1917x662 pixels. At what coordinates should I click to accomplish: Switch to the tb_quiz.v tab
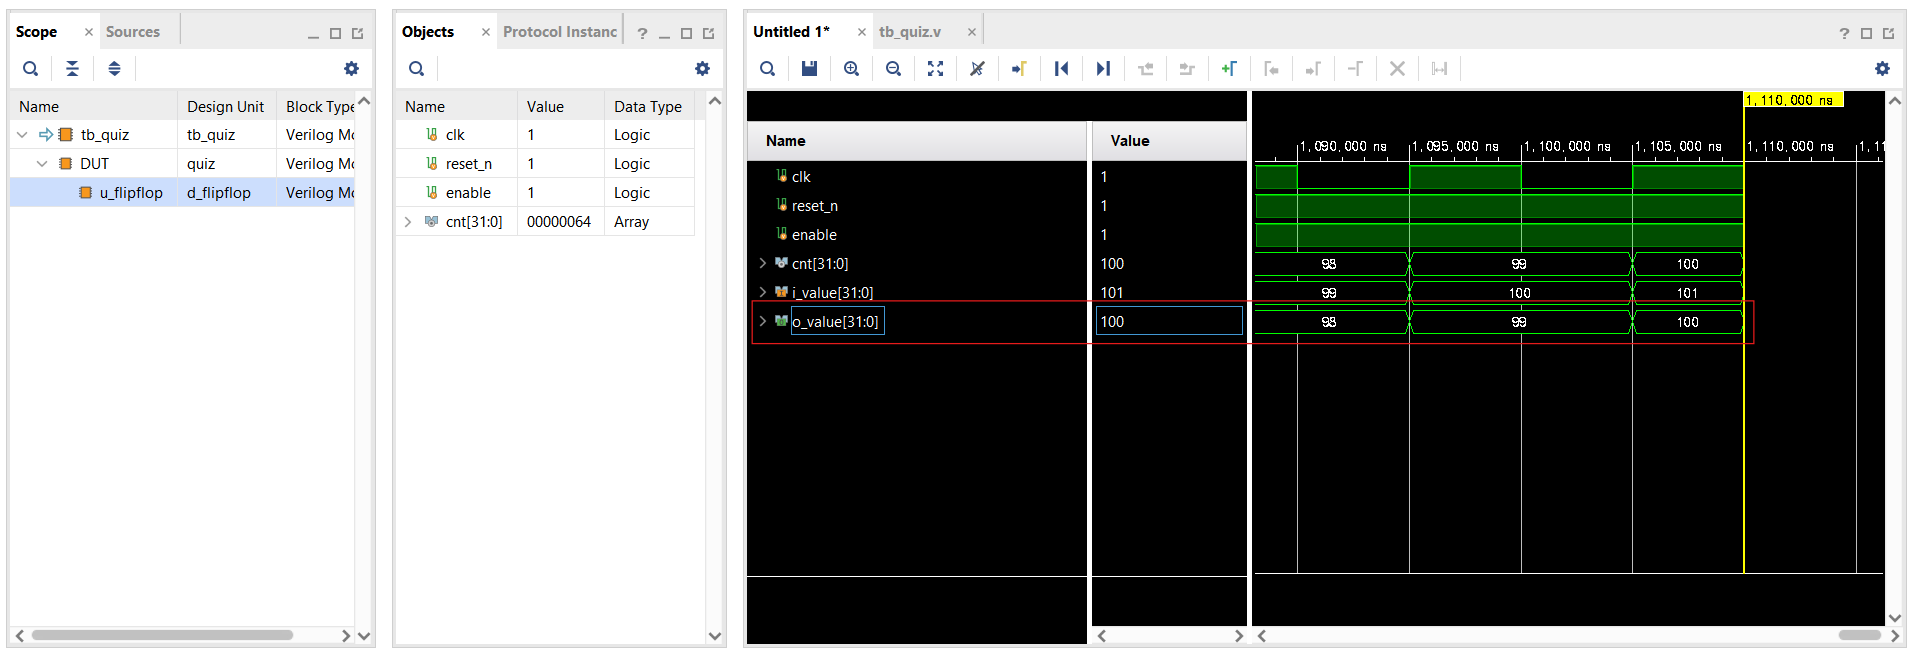click(x=910, y=32)
